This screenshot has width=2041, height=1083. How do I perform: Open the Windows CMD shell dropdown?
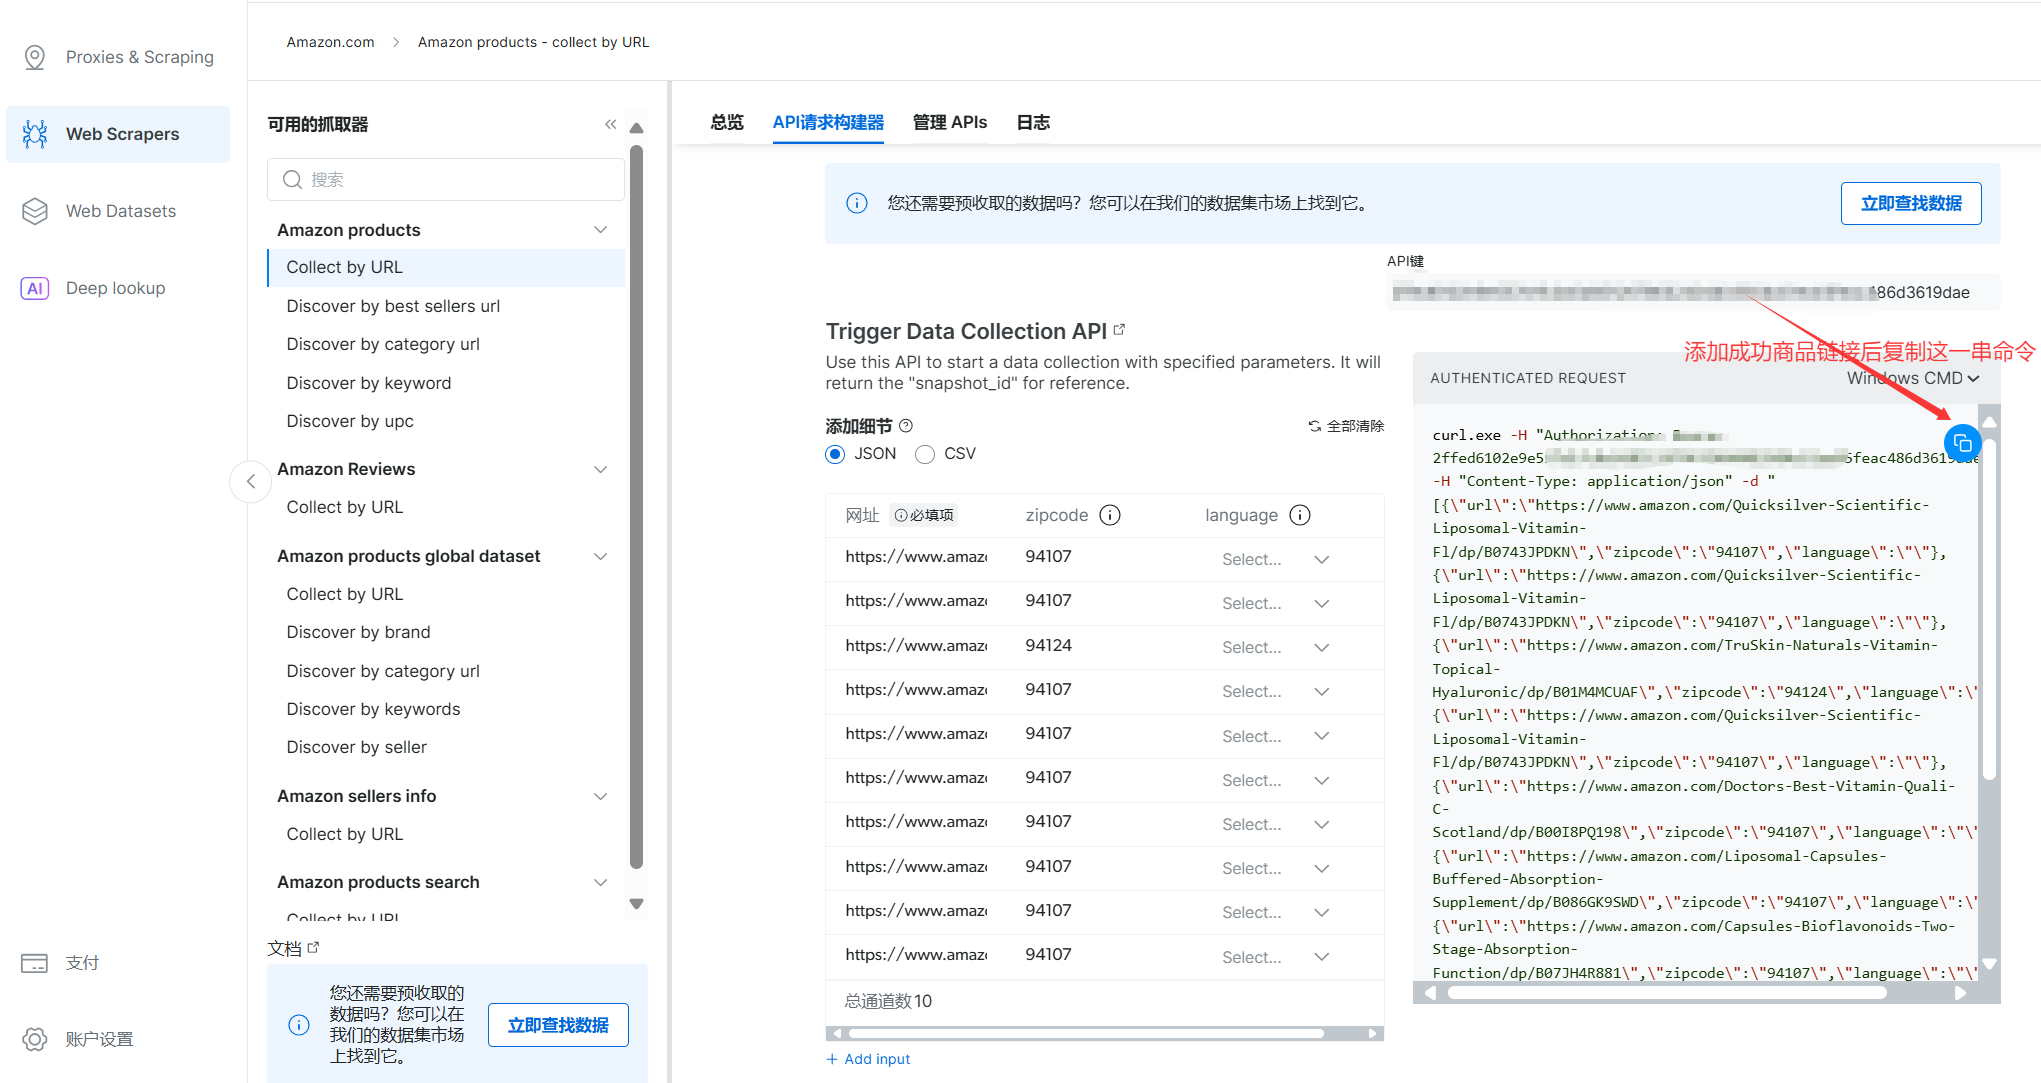(1913, 378)
